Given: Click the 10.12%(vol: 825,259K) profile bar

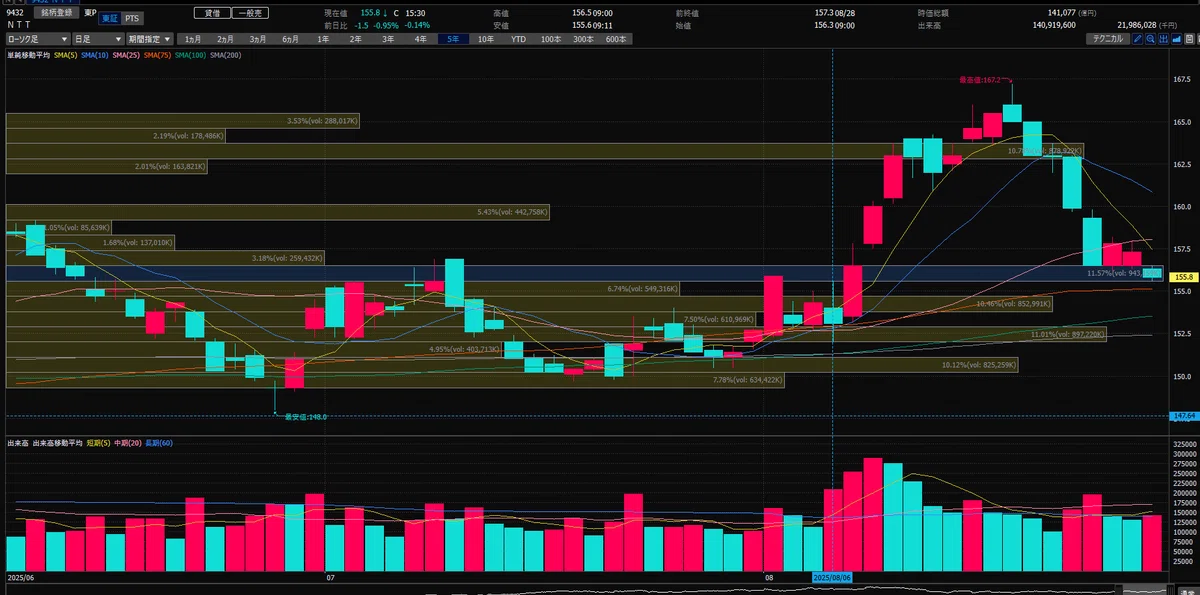Looking at the screenshot, I should point(512,365).
